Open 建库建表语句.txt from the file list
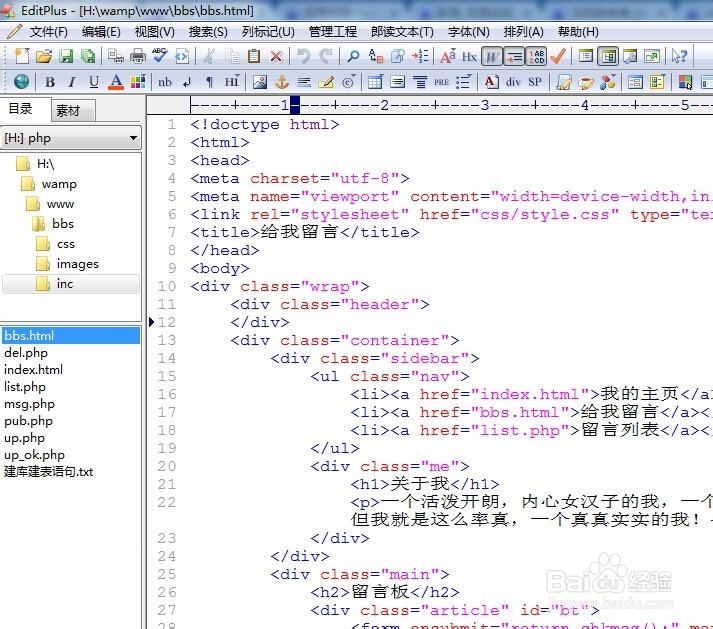 (48, 472)
